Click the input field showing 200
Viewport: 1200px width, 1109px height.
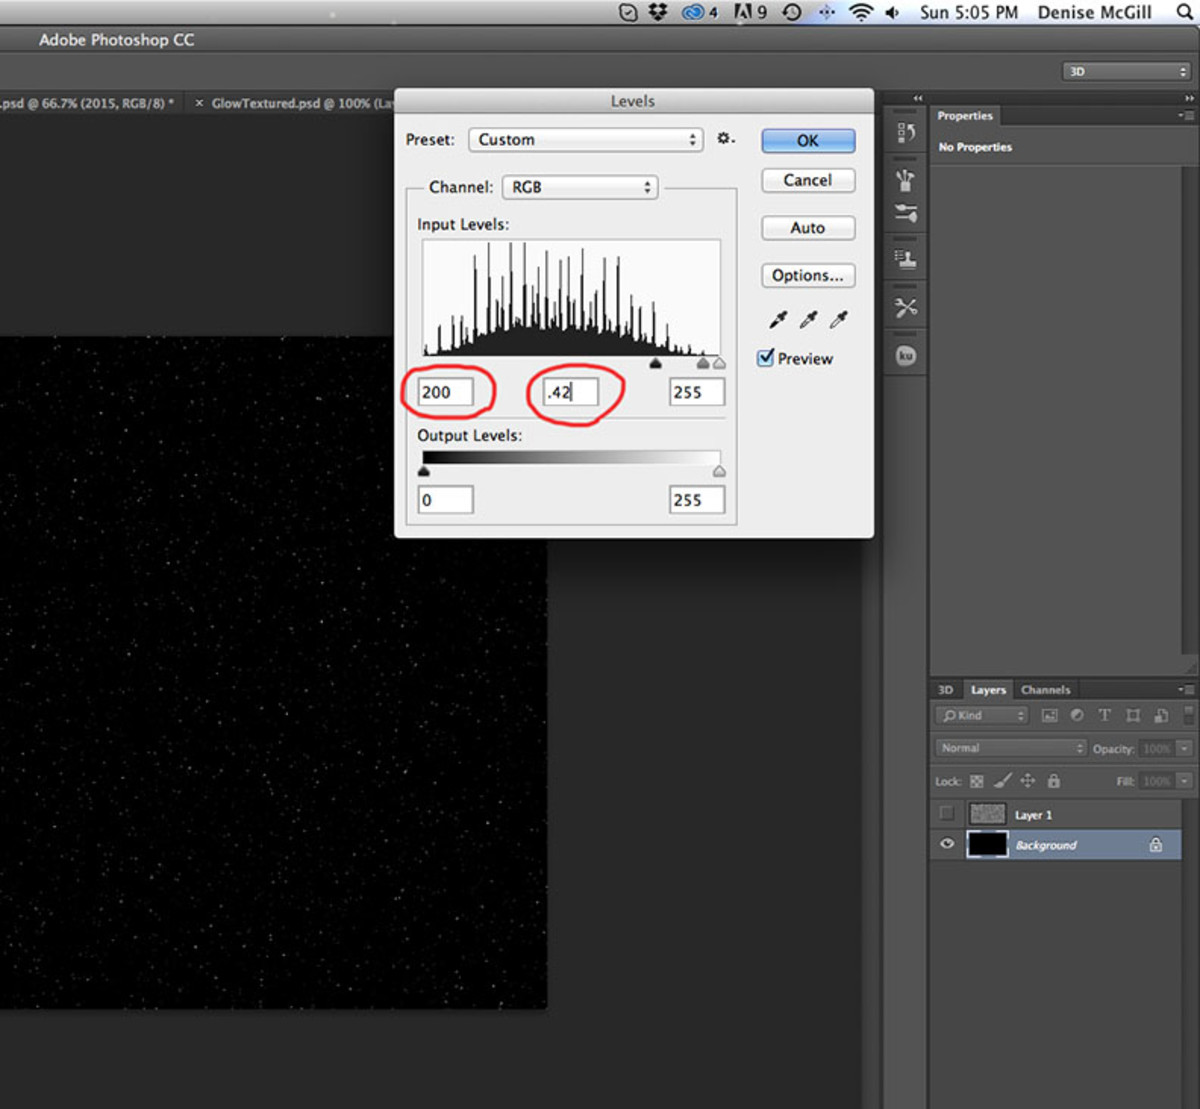coord(445,392)
